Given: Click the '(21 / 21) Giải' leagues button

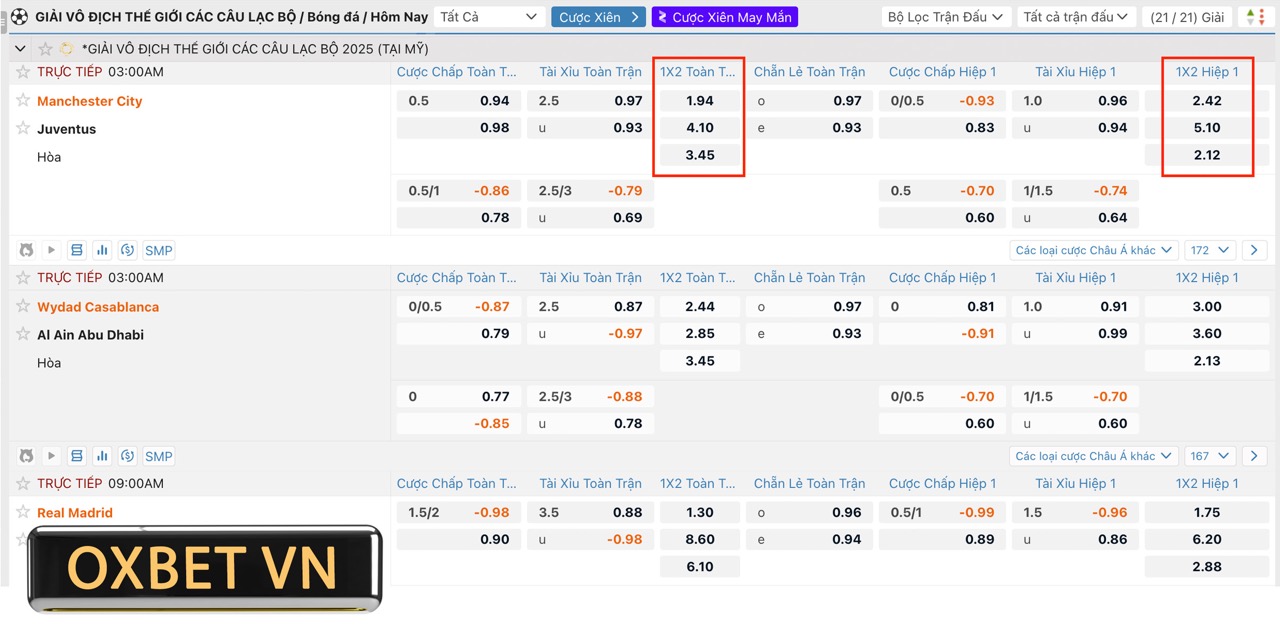Looking at the screenshot, I should pos(1187,17).
